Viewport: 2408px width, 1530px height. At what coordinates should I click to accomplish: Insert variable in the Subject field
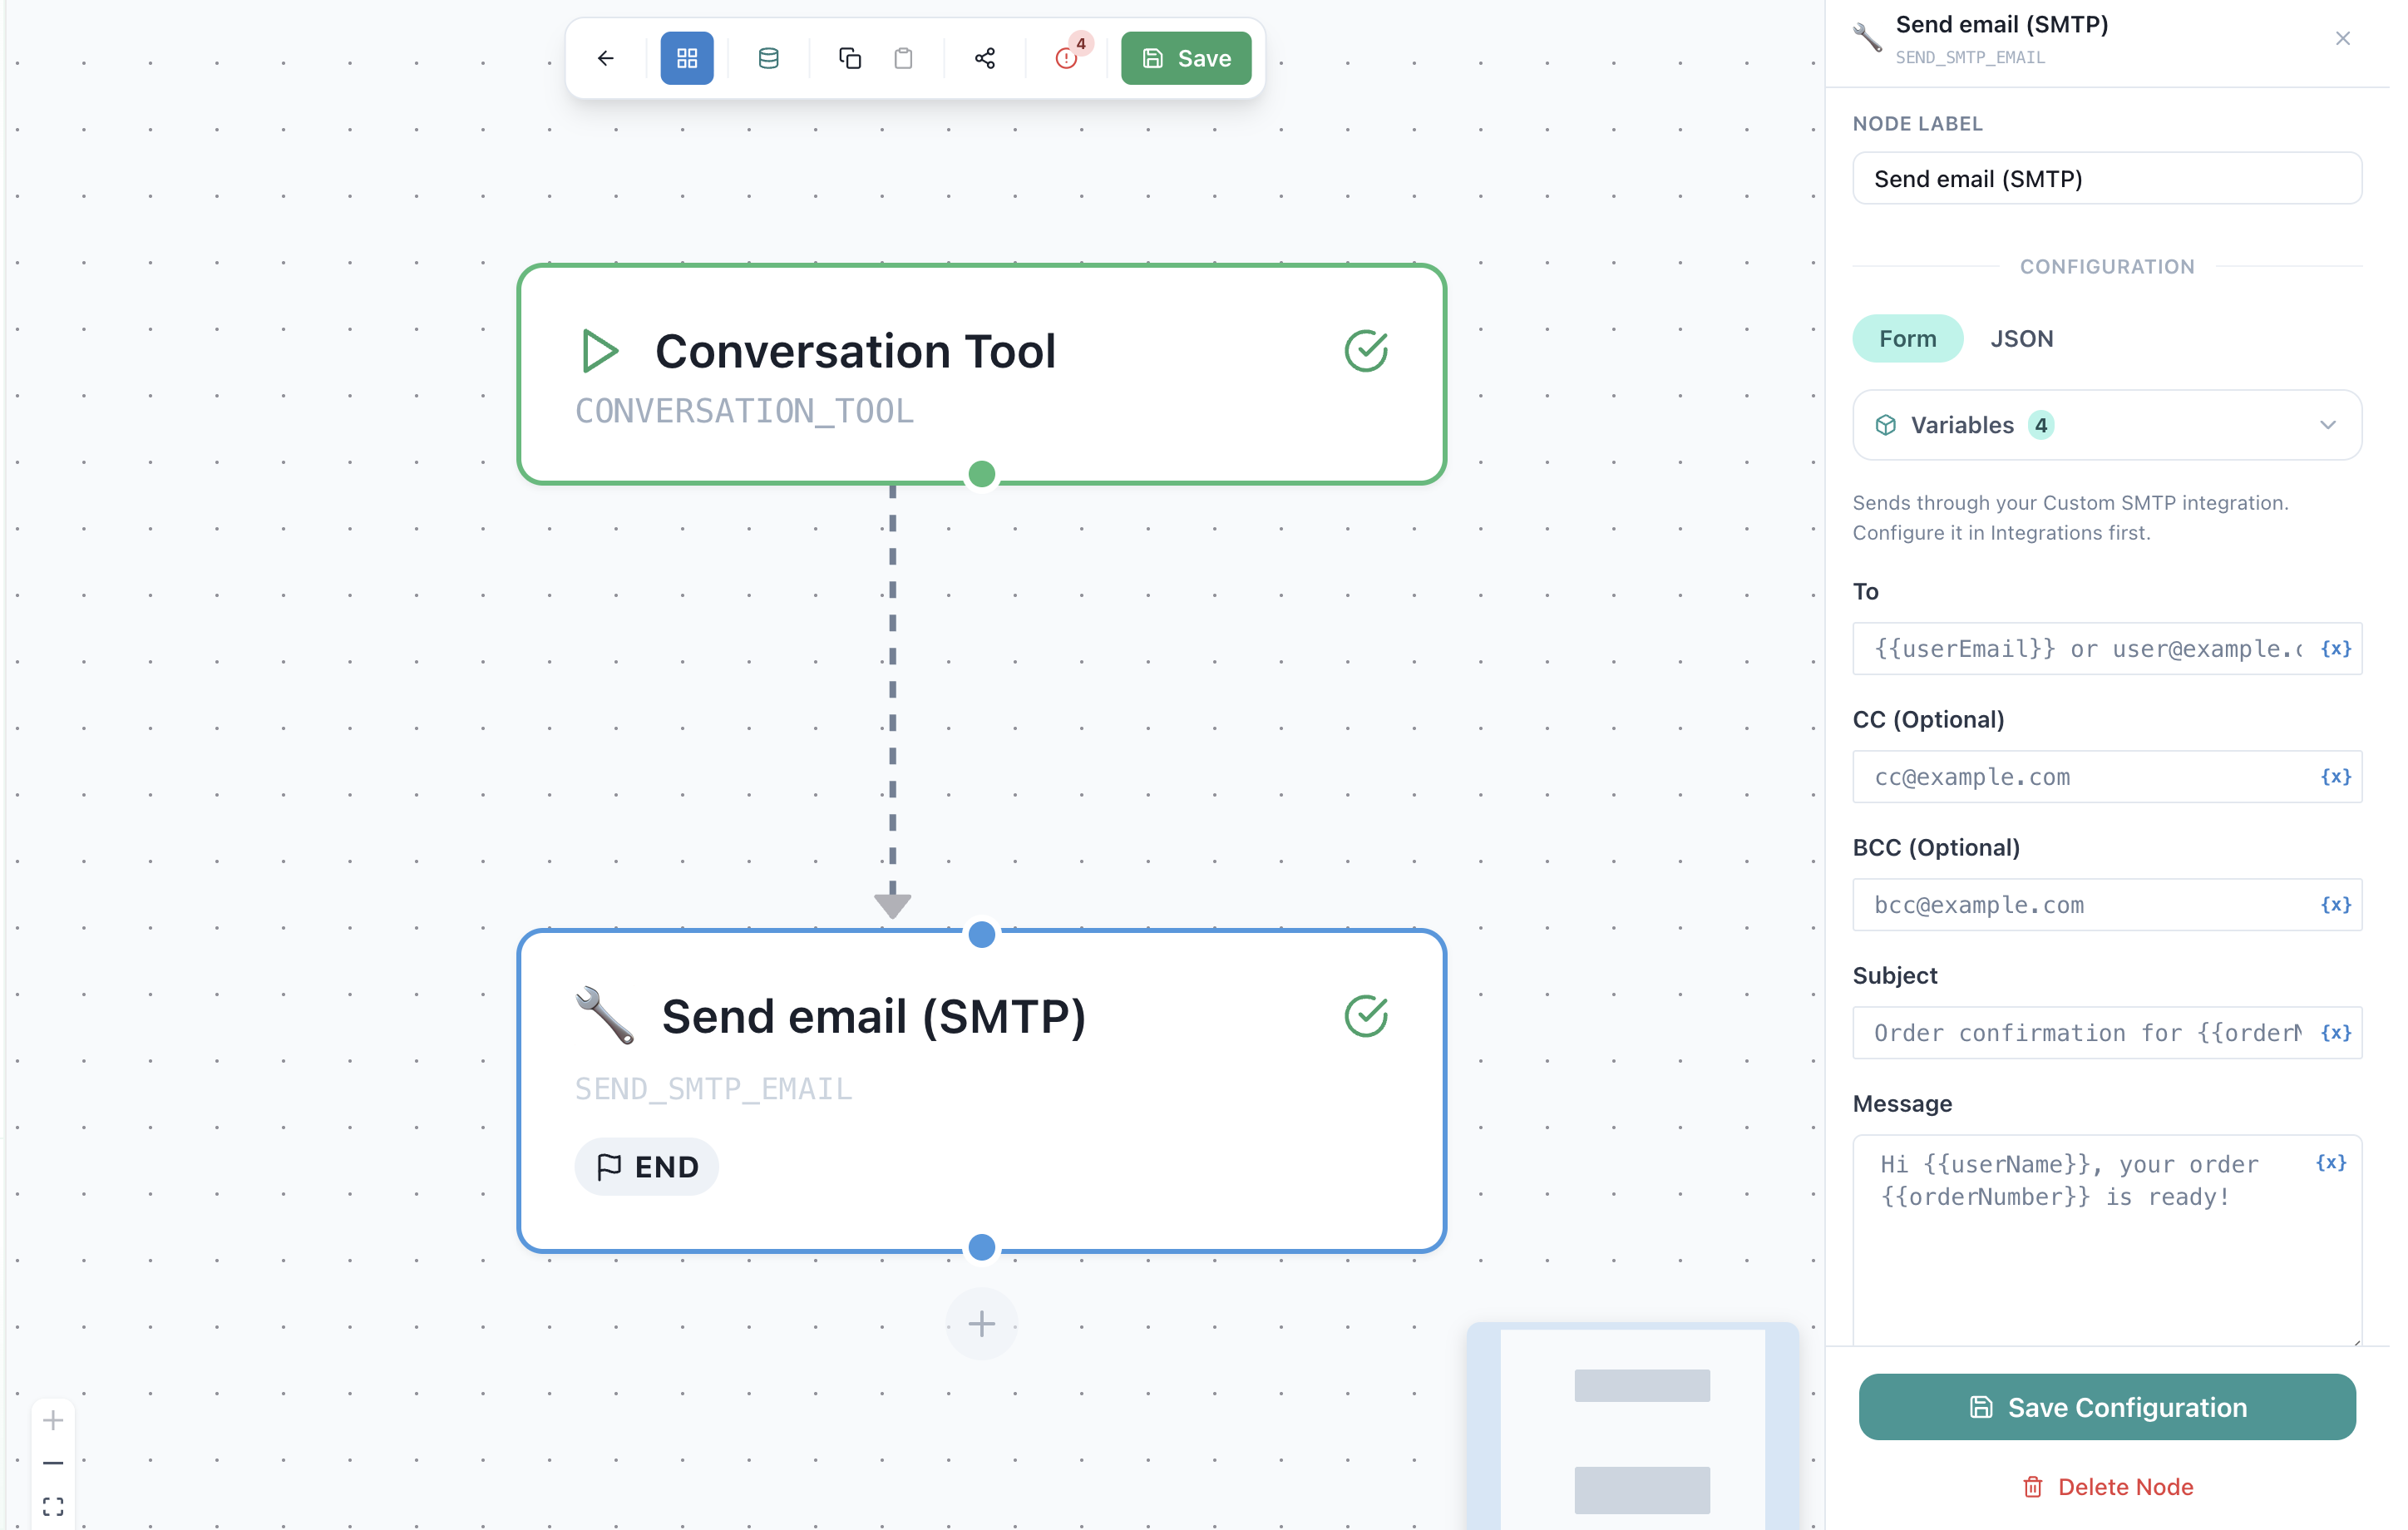2335,1033
